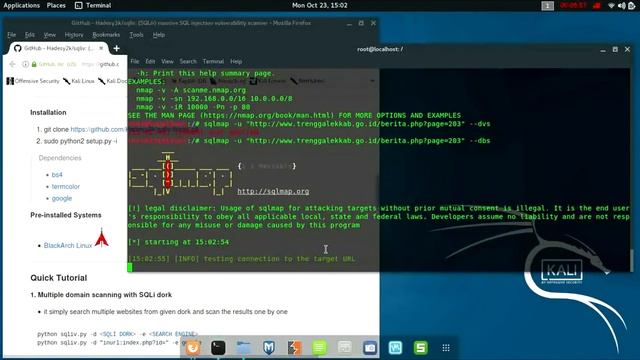
Task: Click the git clone GitHub URL link
Action: click(98, 129)
